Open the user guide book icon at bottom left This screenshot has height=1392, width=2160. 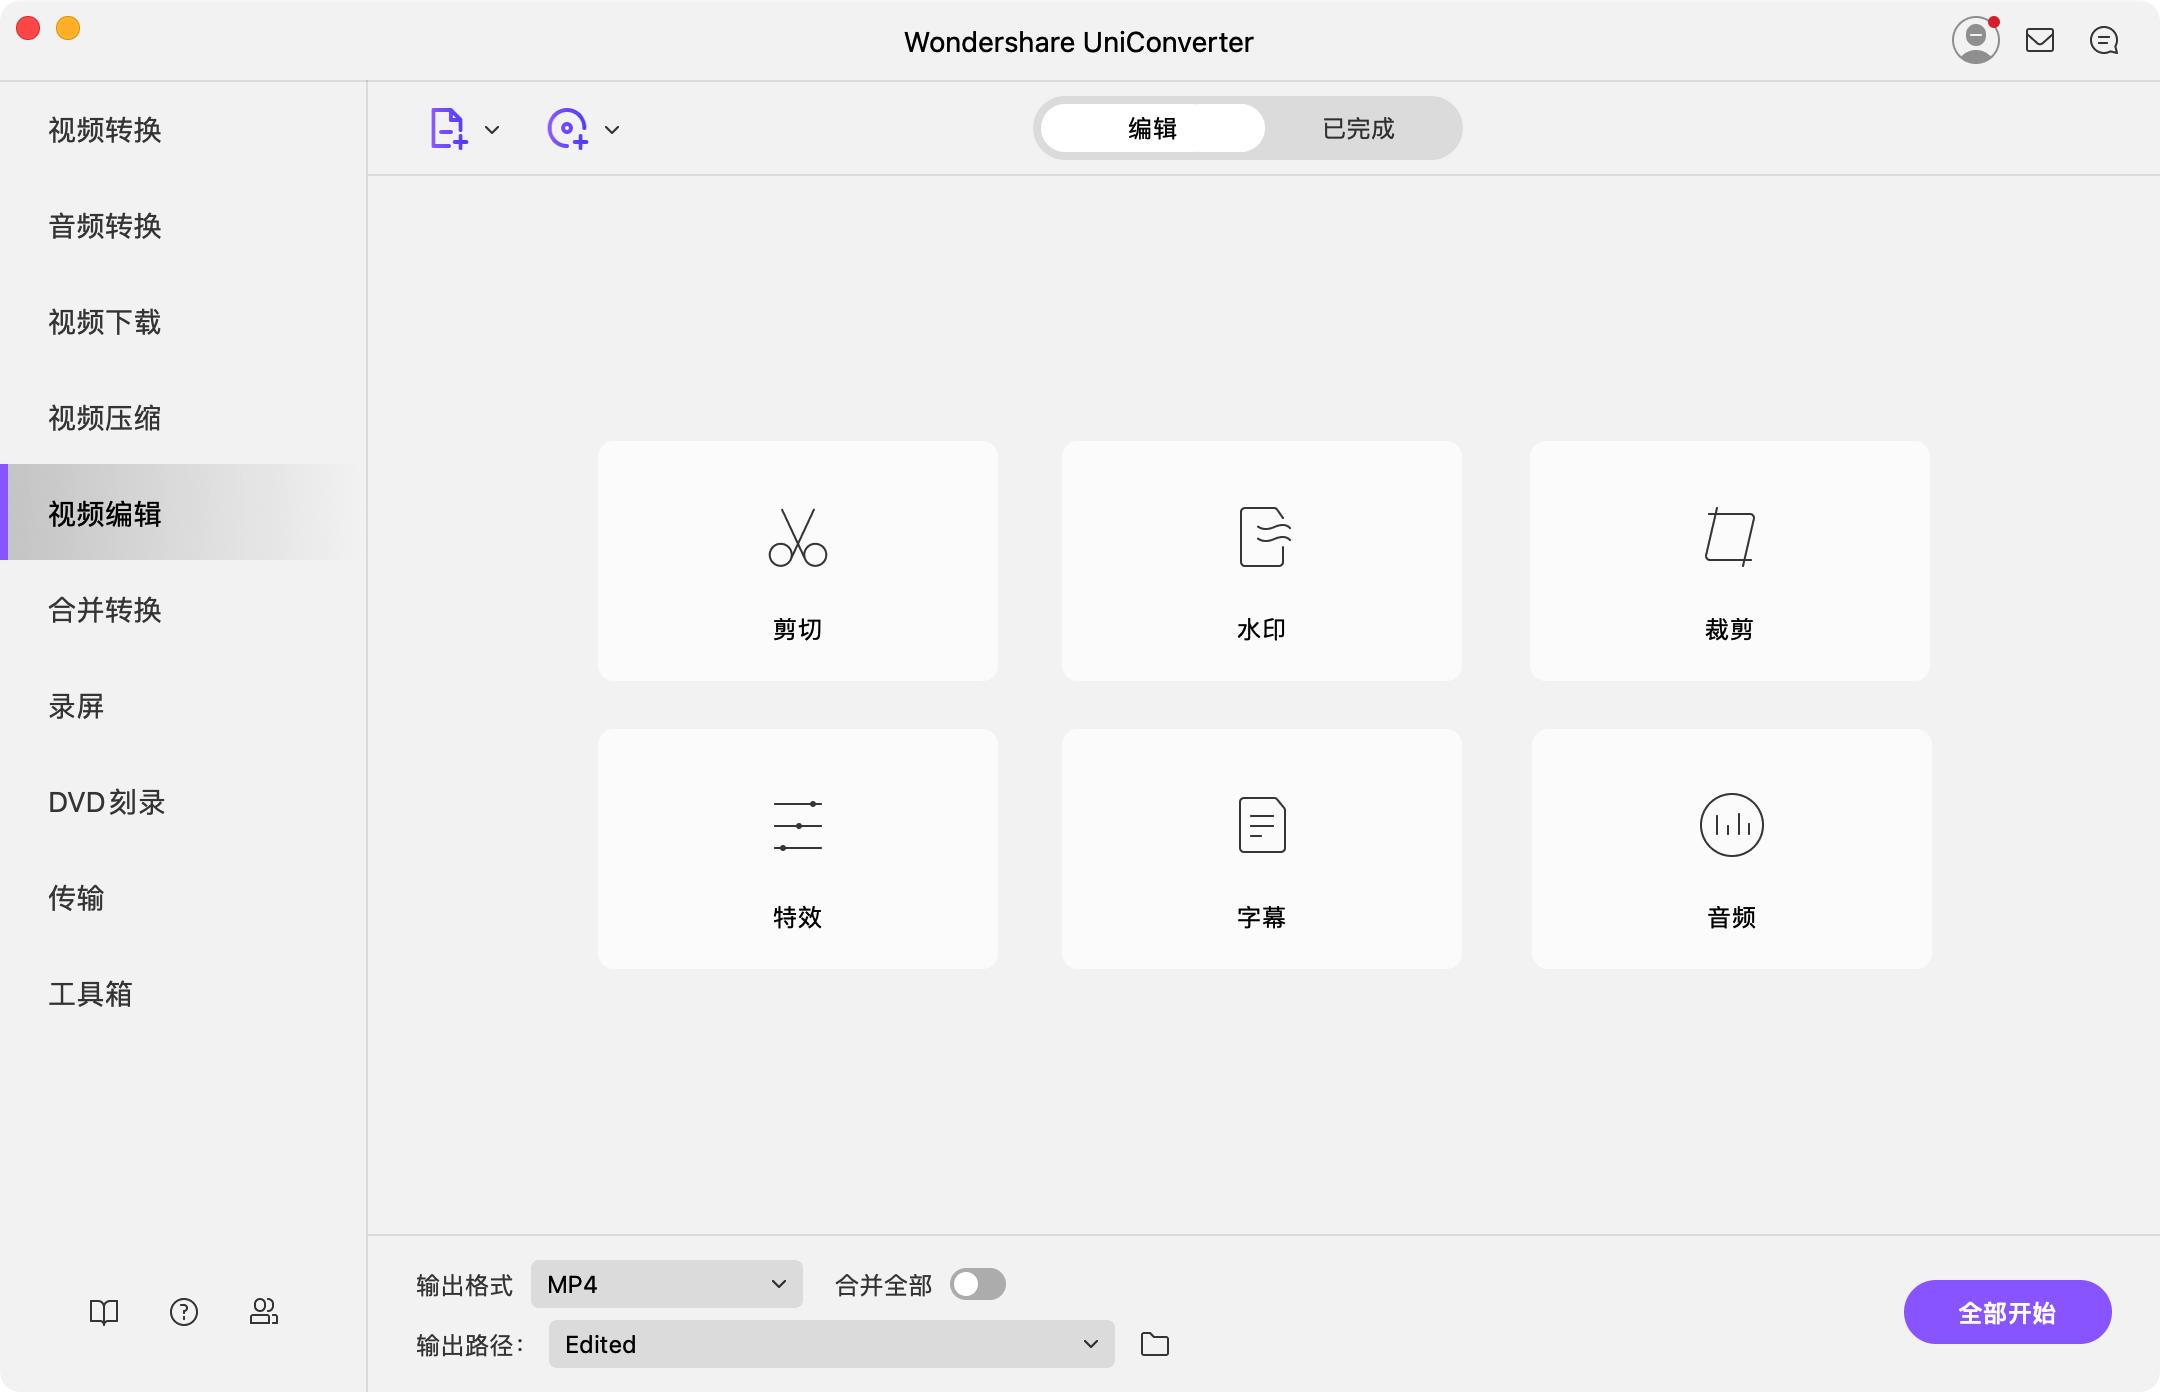tap(104, 1311)
